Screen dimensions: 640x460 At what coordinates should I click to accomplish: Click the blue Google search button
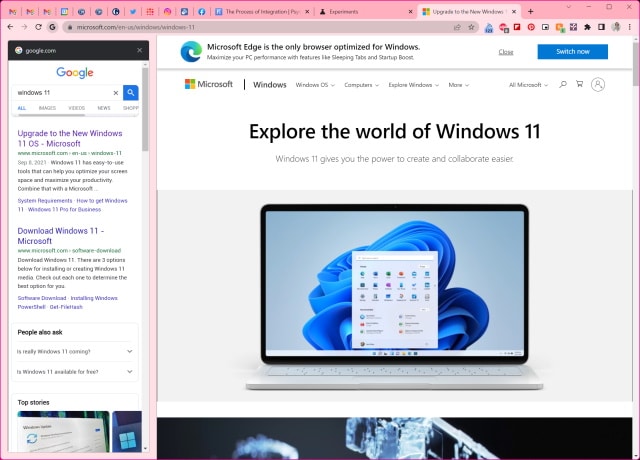coord(131,92)
